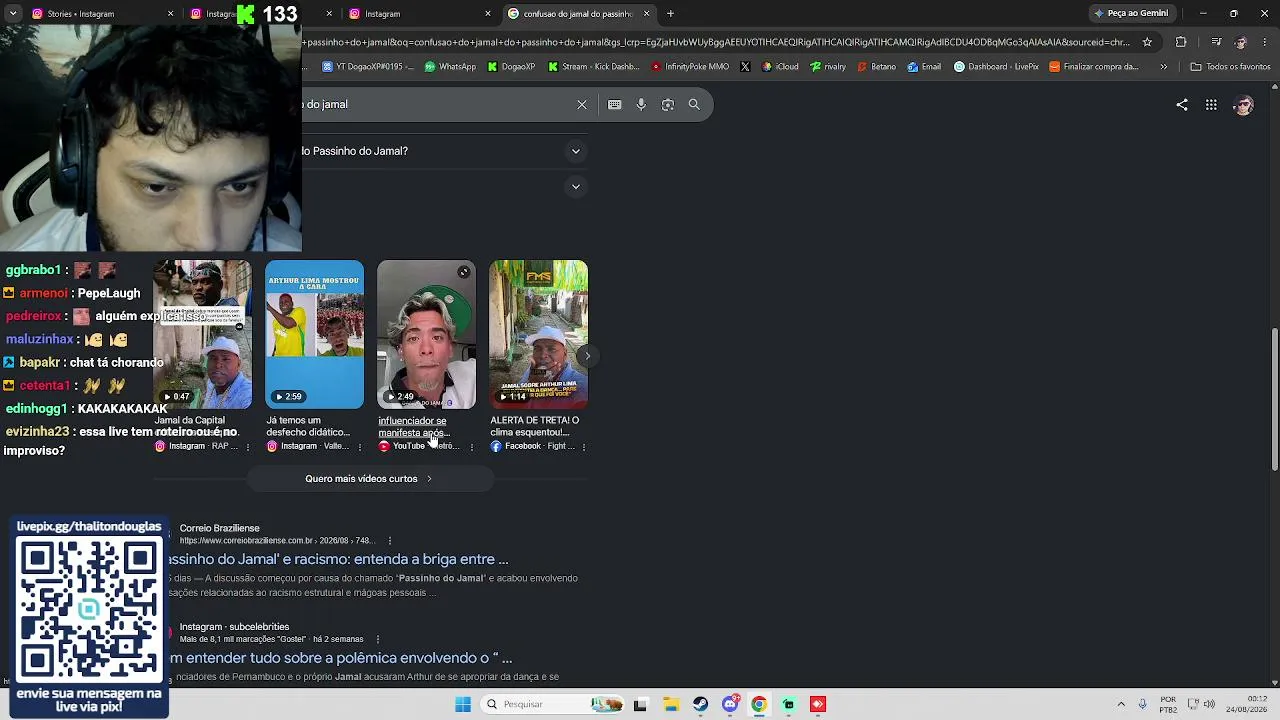This screenshot has height=720, width=1280.
Task: Show the next short videos with the arrow
Action: 588,355
